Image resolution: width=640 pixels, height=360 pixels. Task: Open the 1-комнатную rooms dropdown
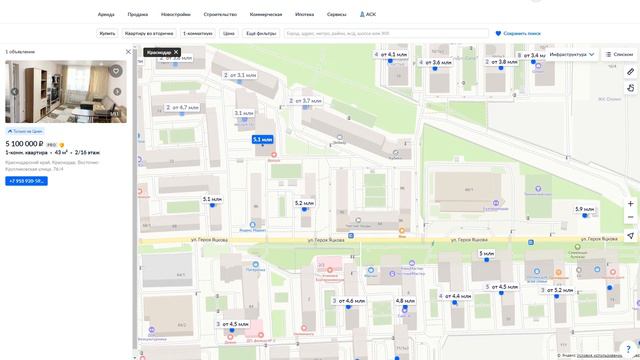(198, 33)
